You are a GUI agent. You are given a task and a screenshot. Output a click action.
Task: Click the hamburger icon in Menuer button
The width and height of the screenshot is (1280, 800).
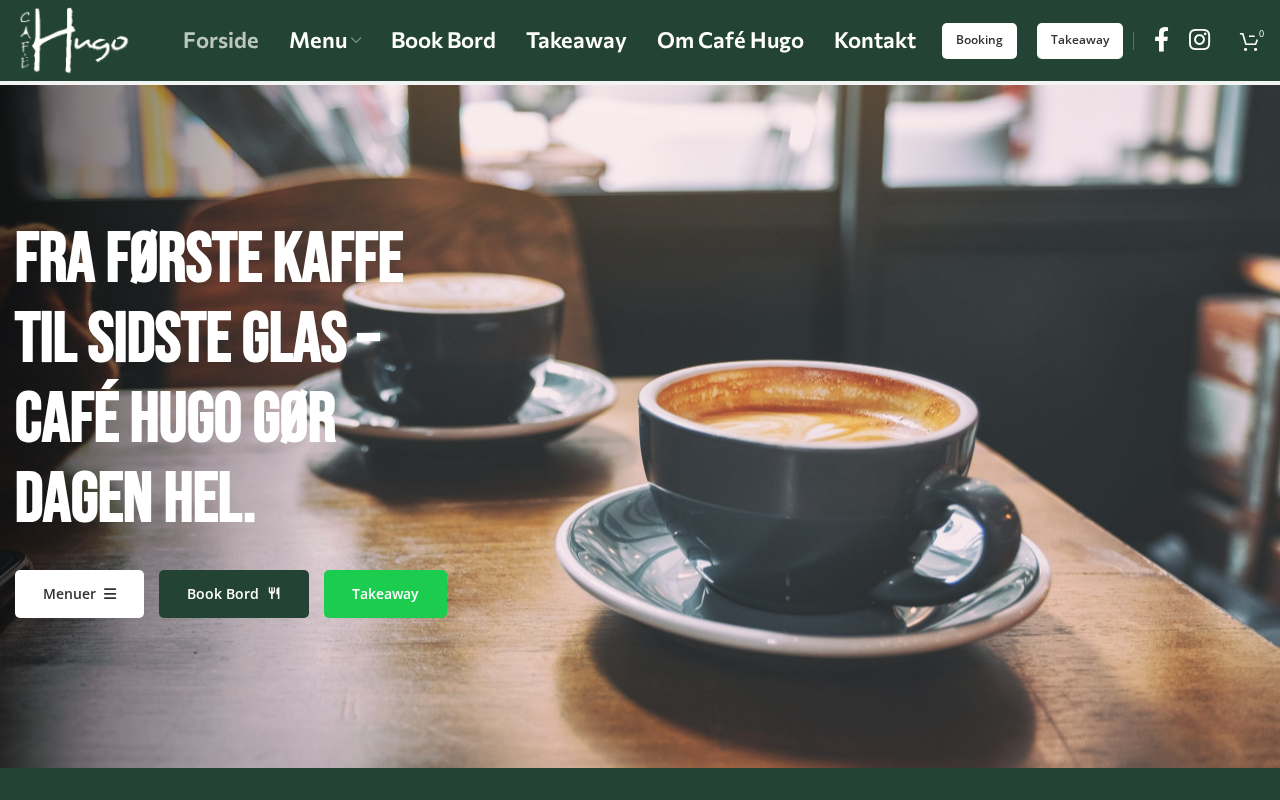[x=110, y=594]
